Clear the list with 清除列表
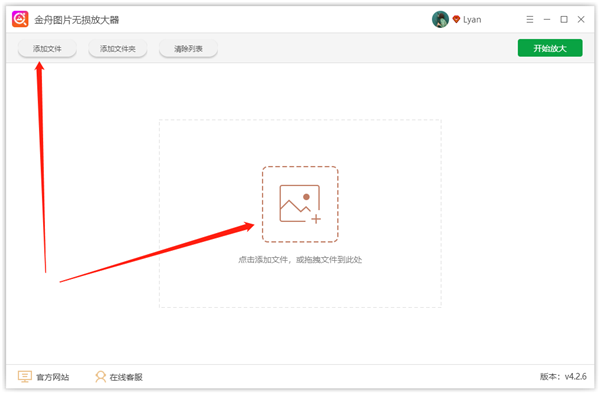 tap(188, 49)
